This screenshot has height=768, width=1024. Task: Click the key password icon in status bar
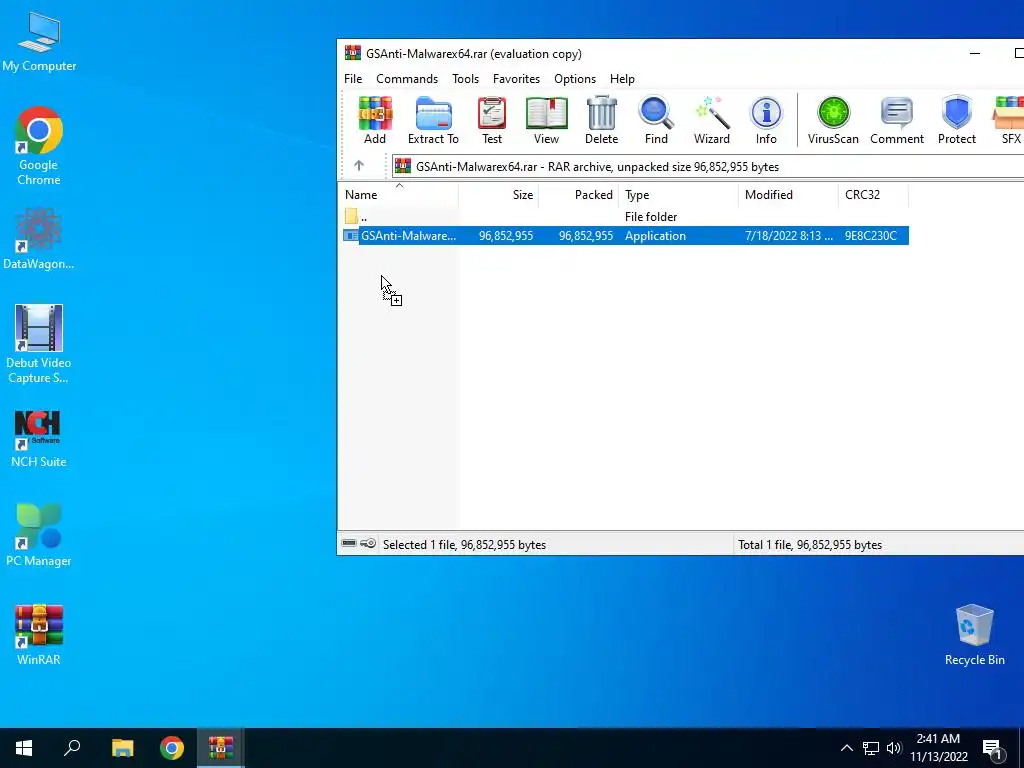pyautogui.click(x=368, y=543)
